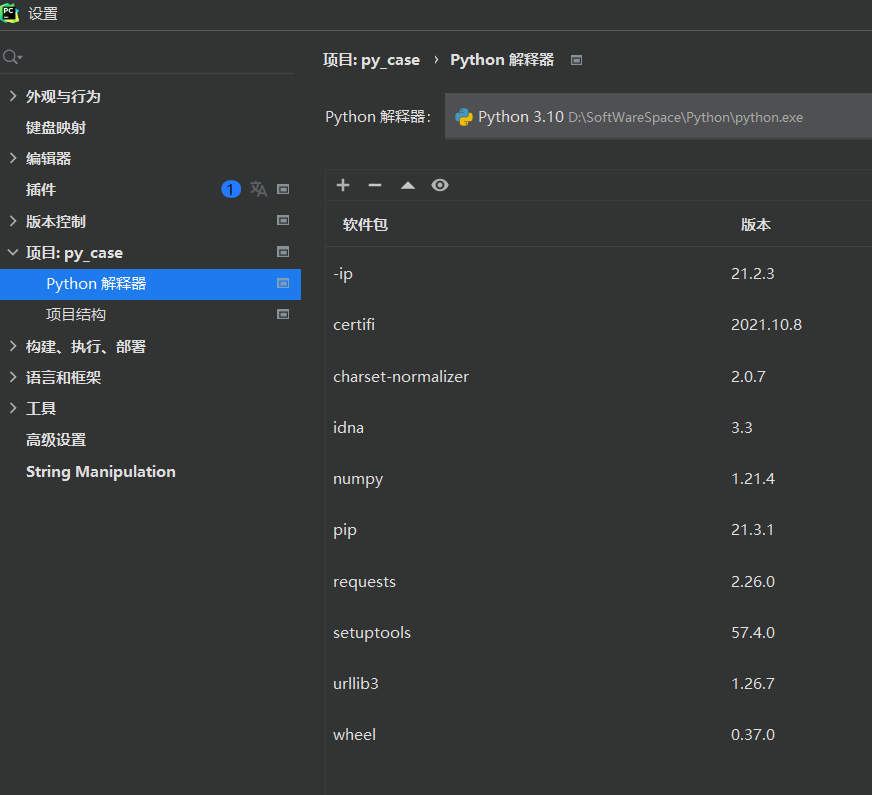The image size is (872, 795).
Task: Click the blue 1 badge beside 插件
Action: coord(231,189)
